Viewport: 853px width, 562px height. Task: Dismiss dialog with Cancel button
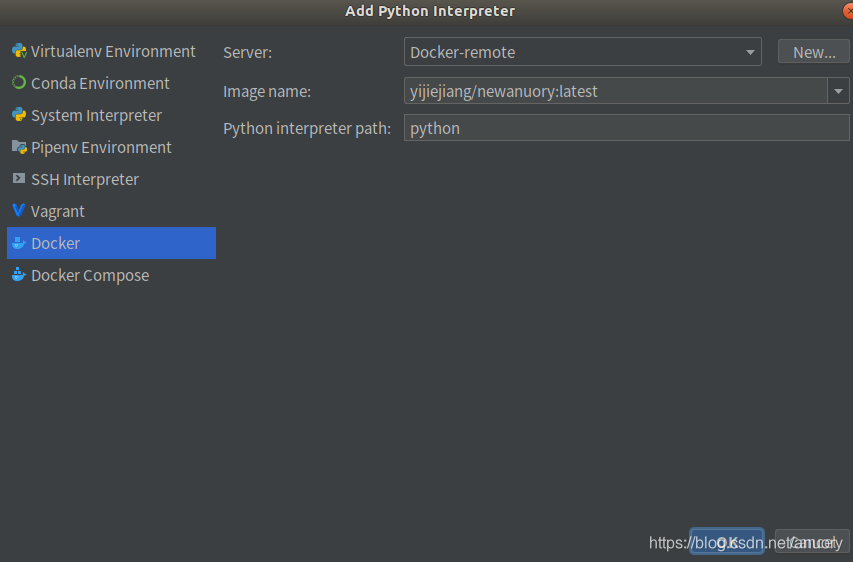[x=812, y=542]
